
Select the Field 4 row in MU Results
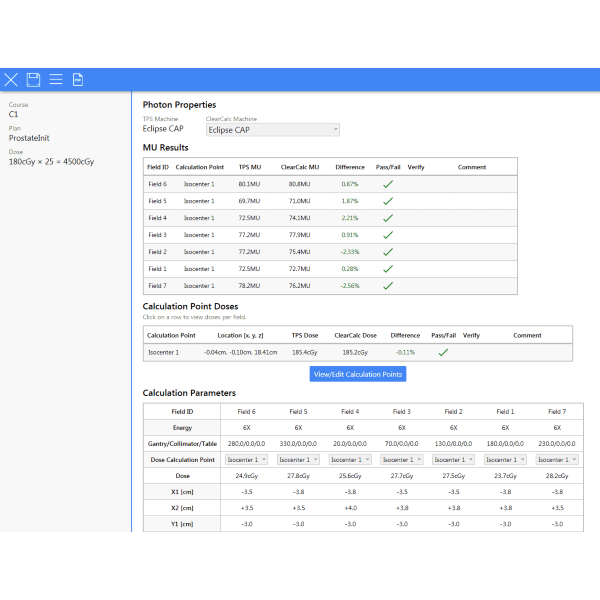[330, 218]
